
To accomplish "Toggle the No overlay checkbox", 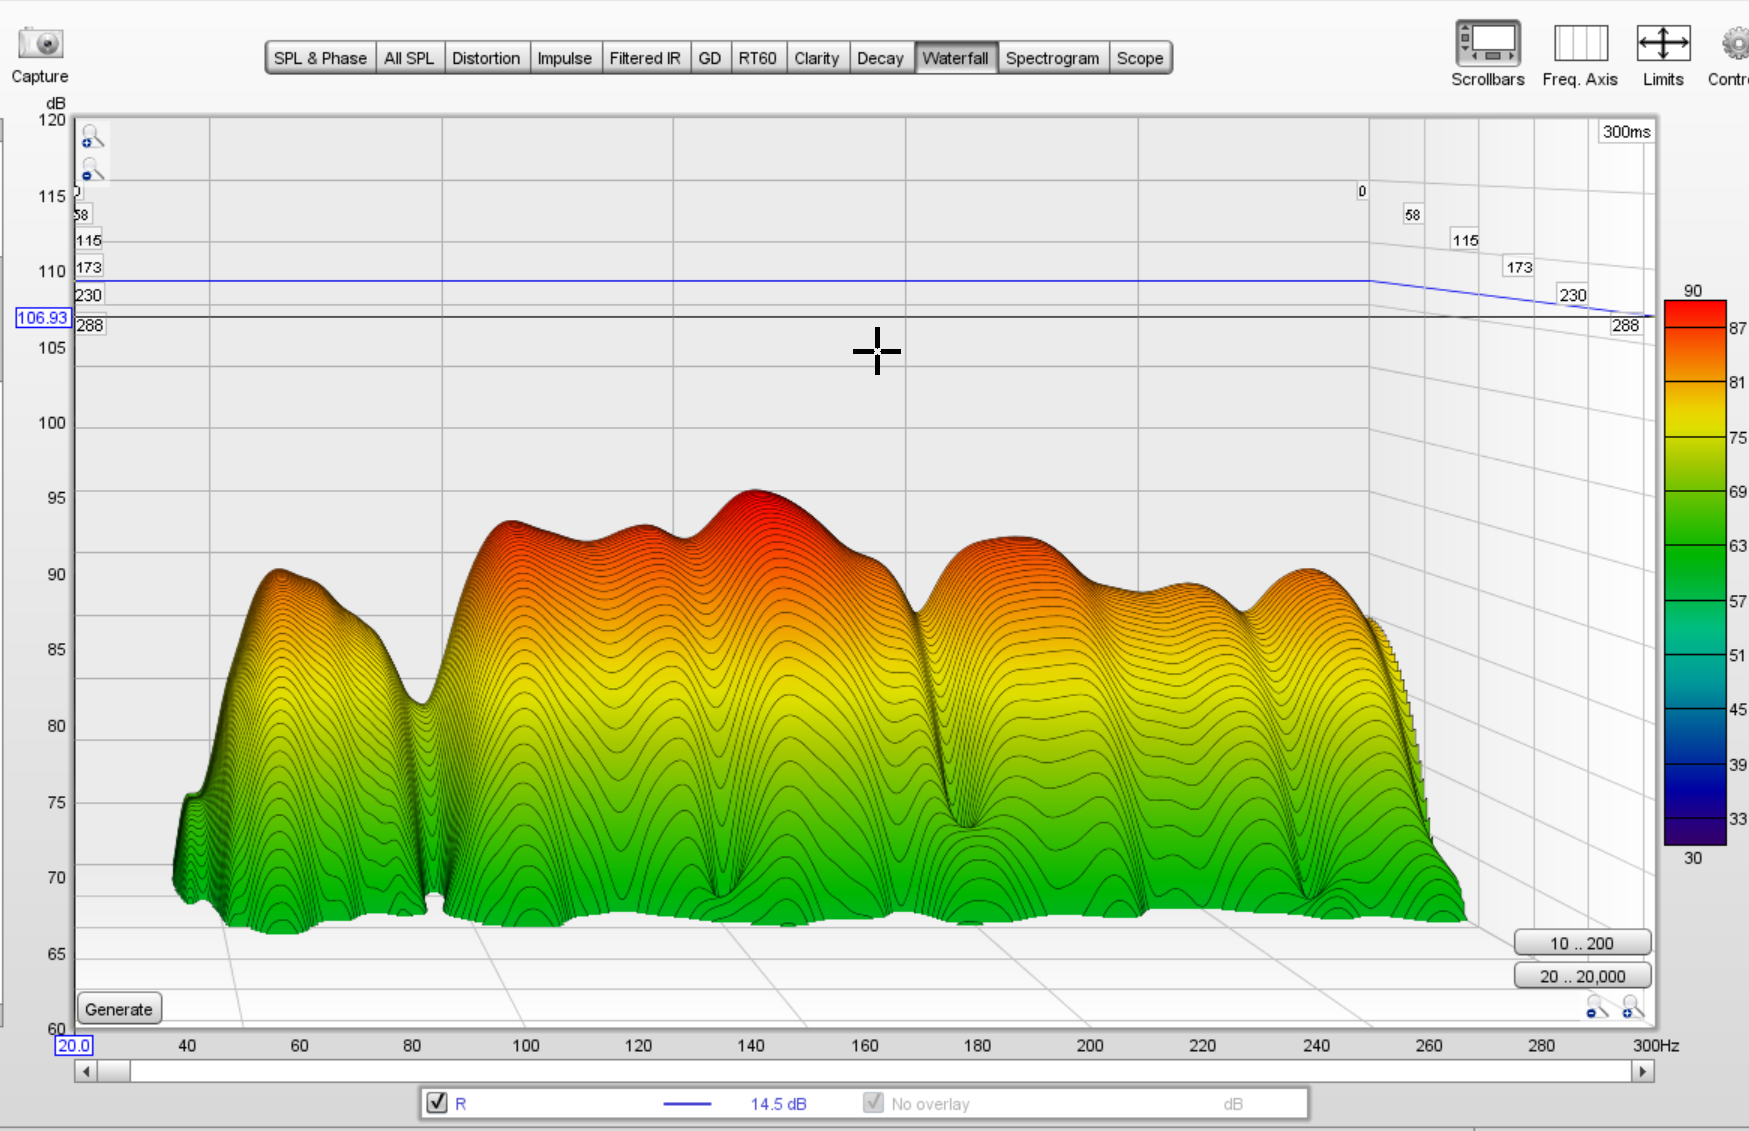I will coord(874,1102).
